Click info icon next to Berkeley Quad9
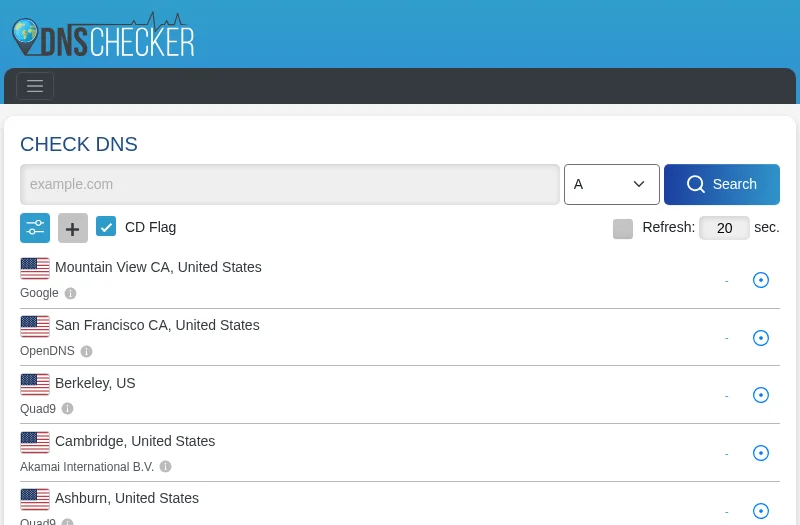Image resolution: width=800 pixels, height=525 pixels. tap(67, 409)
